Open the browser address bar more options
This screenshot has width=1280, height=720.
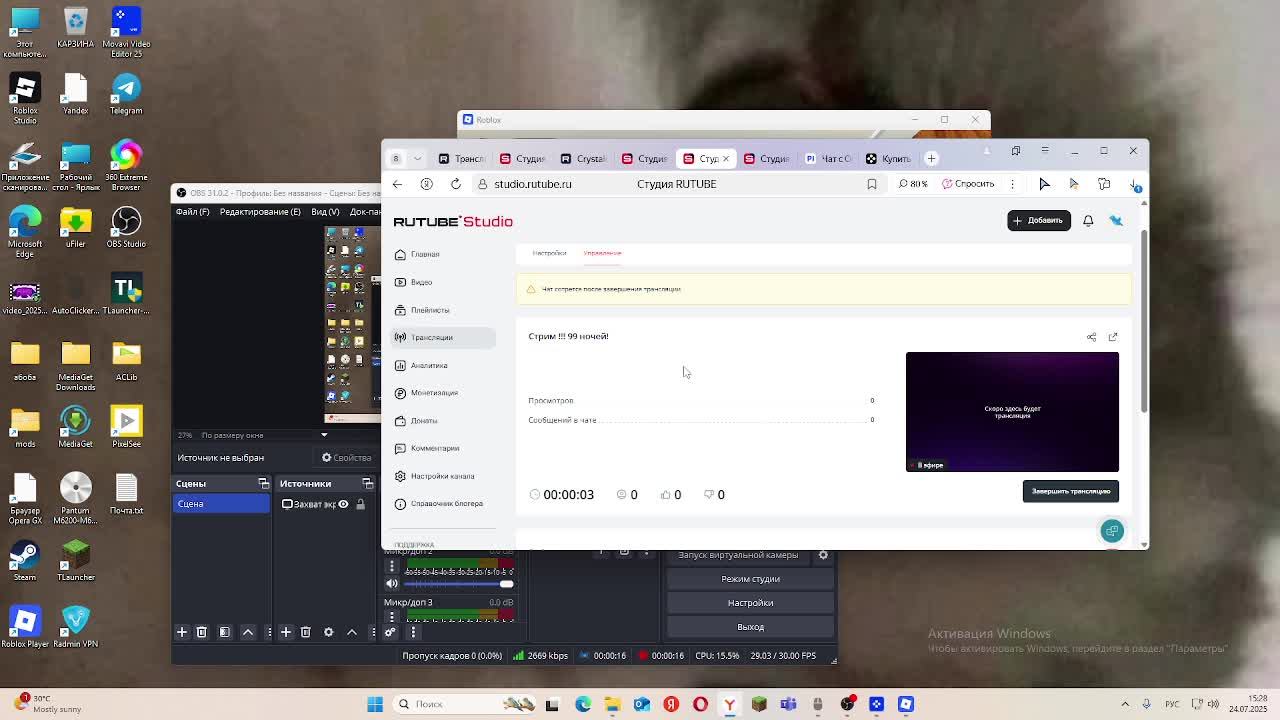coord(1012,184)
